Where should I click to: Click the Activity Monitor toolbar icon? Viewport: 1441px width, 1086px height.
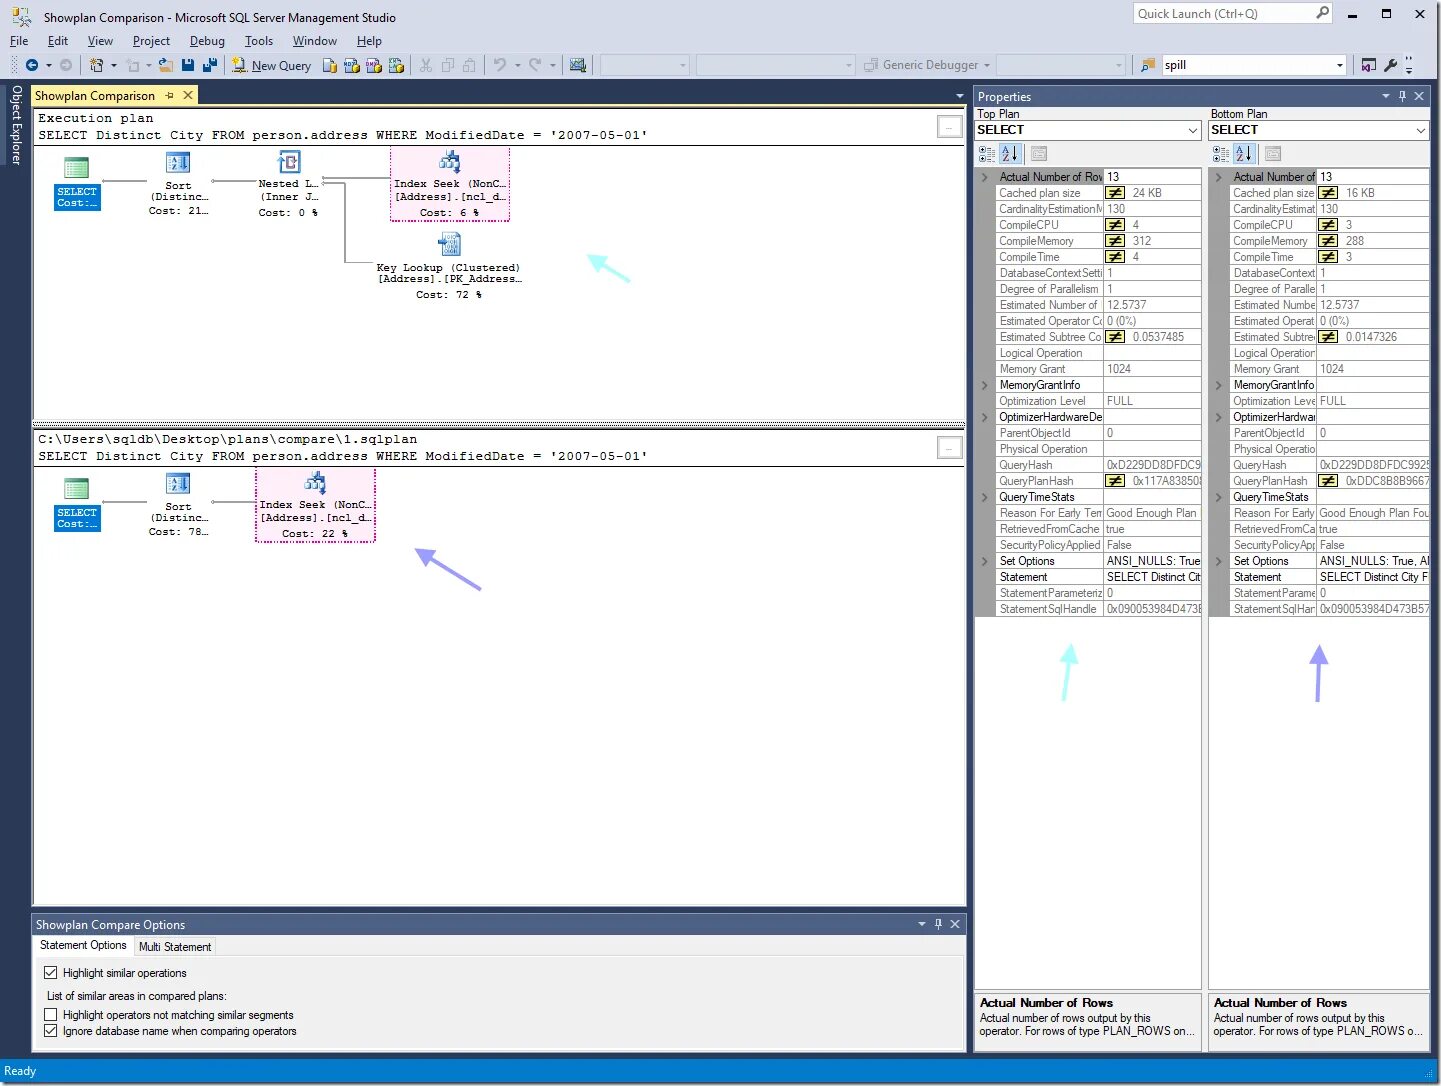click(x=577, y=65)
